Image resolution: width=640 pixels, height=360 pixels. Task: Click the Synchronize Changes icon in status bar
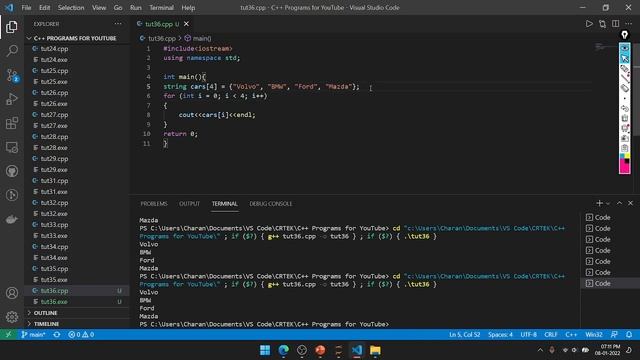57,335
